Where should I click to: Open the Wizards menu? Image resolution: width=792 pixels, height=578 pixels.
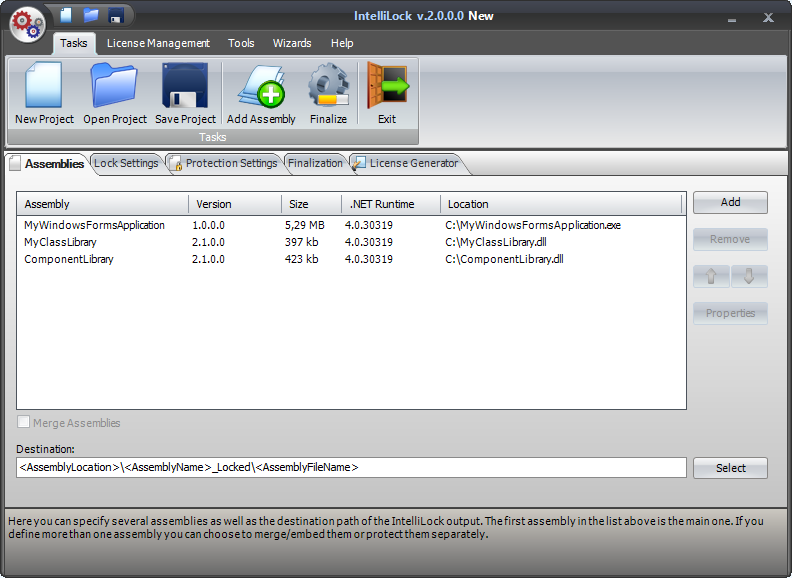click(292, 43)
